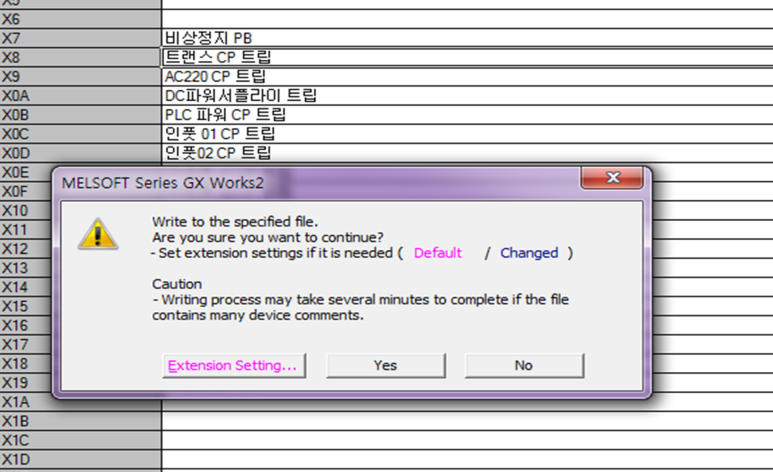Click the empty comment cell for X6

click(467, 19)
